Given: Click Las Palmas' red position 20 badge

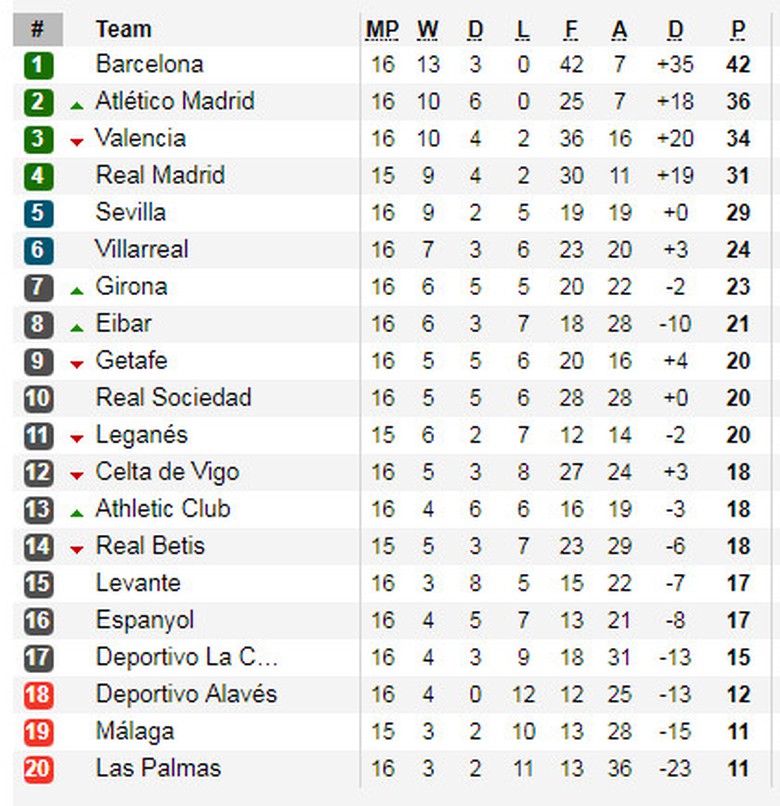Looking at the screenshot, I should point(38,769).
